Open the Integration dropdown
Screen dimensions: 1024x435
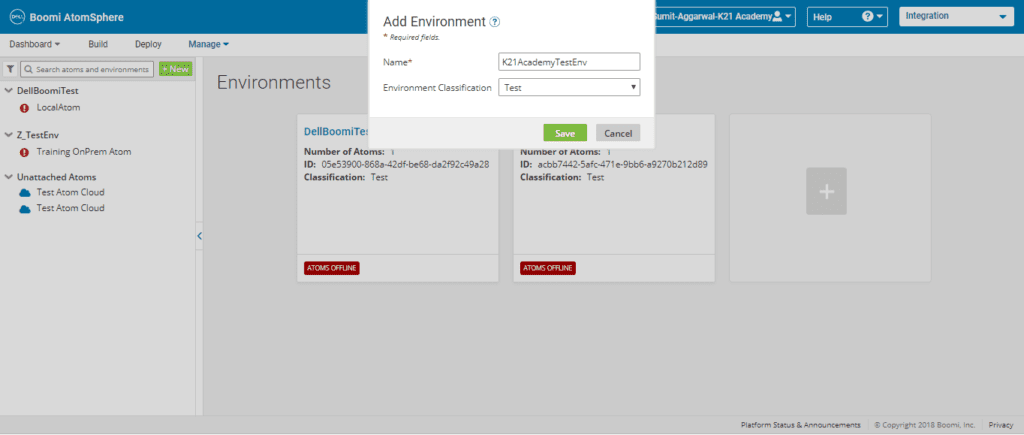click(957, 17)
